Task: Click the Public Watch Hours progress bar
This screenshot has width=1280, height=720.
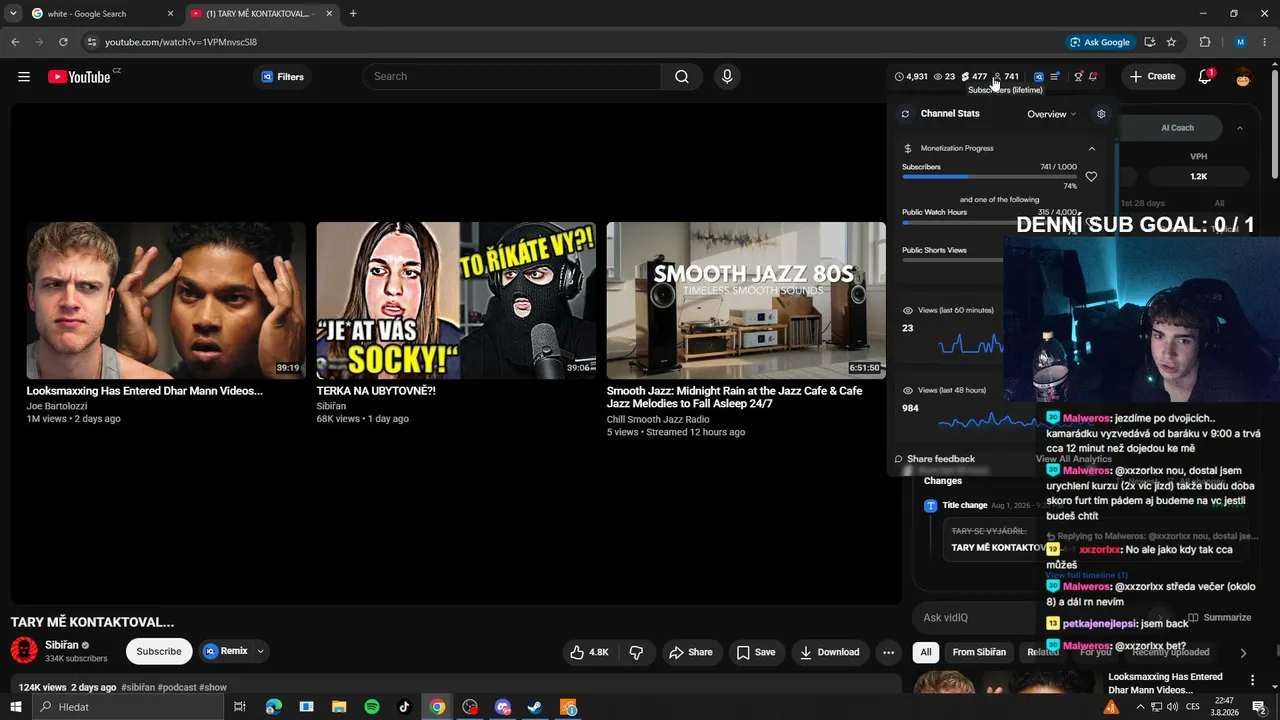Action: point(989,222)
